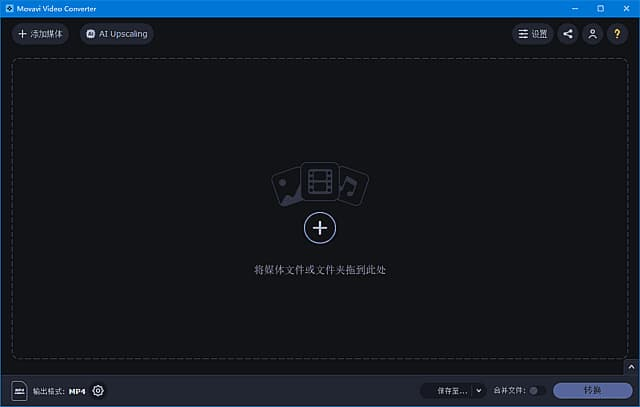Open the user account icon
The height and width of the screenshot is (407, 640).
(592, 34)
